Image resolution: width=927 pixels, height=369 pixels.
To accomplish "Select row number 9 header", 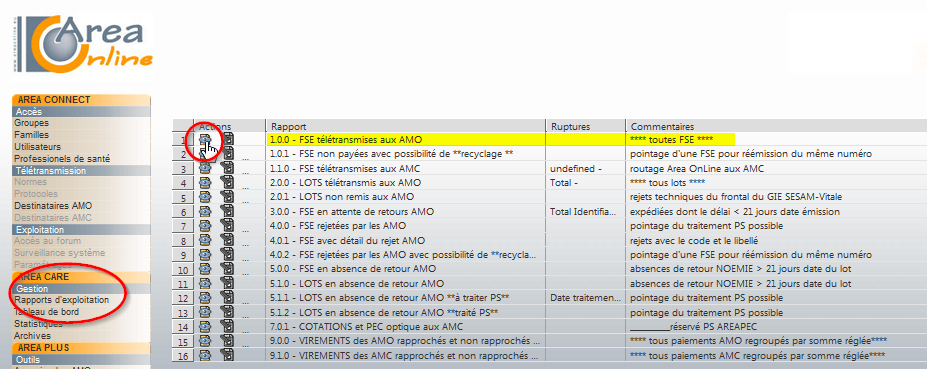I will (x=183, y=255).
